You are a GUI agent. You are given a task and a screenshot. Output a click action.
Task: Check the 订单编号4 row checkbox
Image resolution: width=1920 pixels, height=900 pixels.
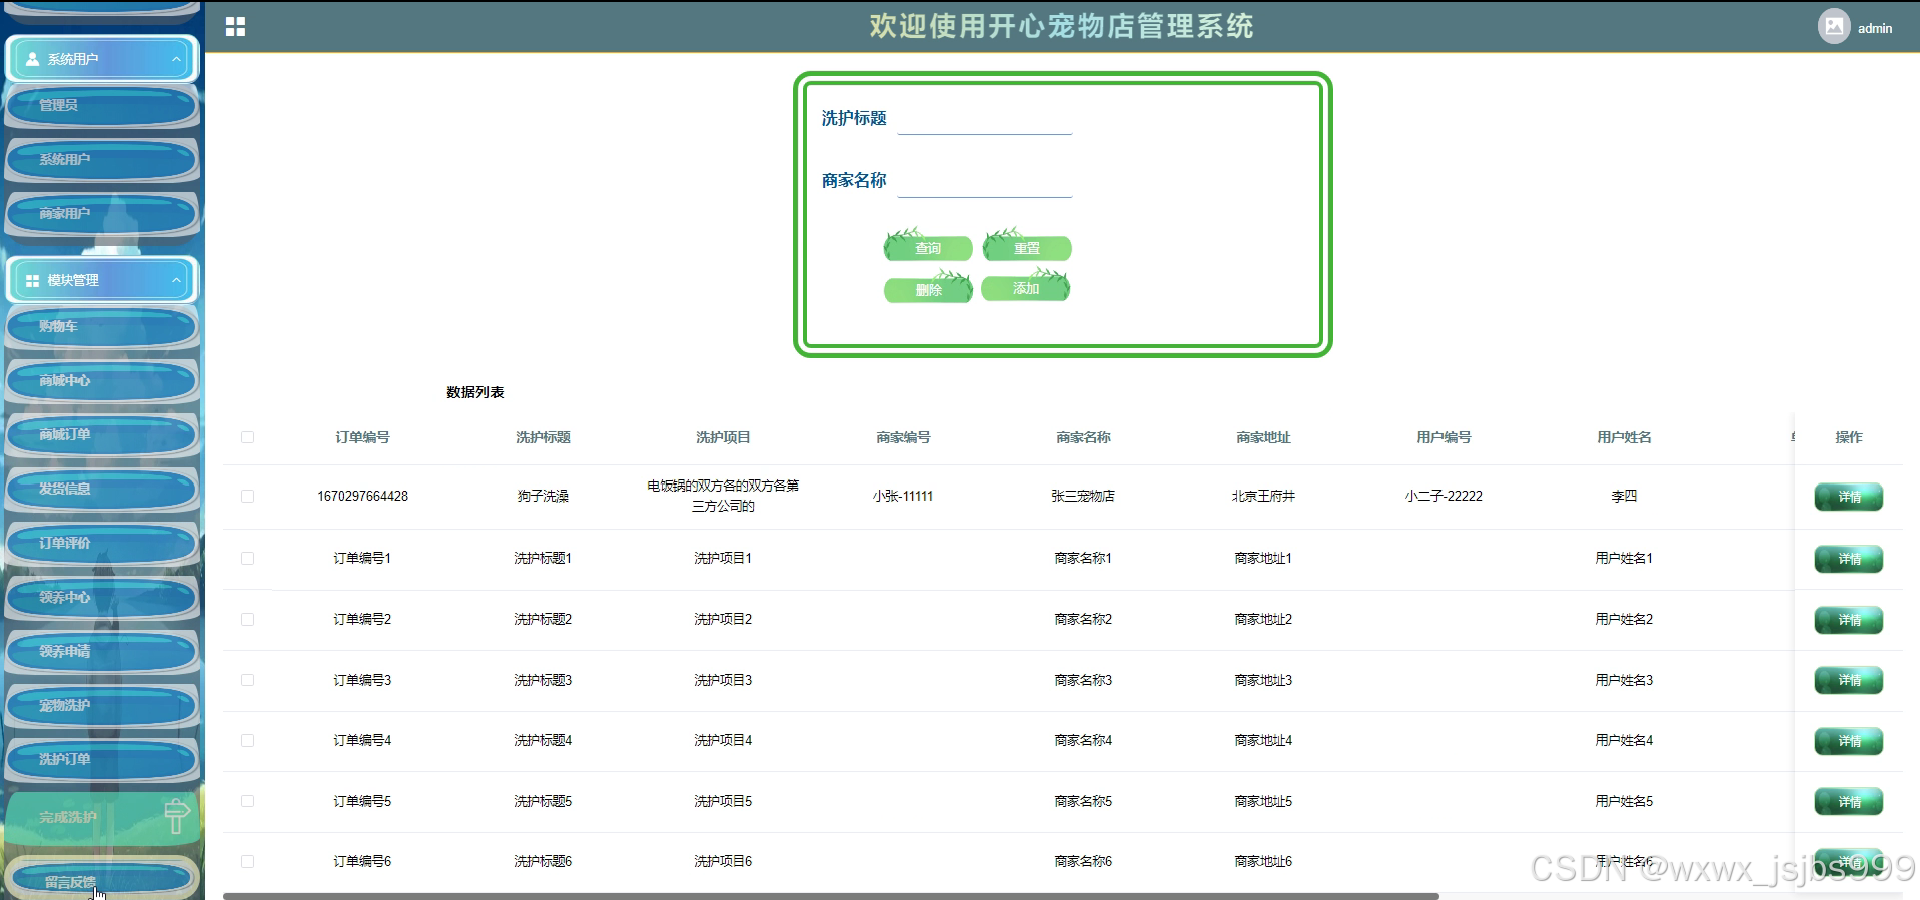click(x=247, y=741)
